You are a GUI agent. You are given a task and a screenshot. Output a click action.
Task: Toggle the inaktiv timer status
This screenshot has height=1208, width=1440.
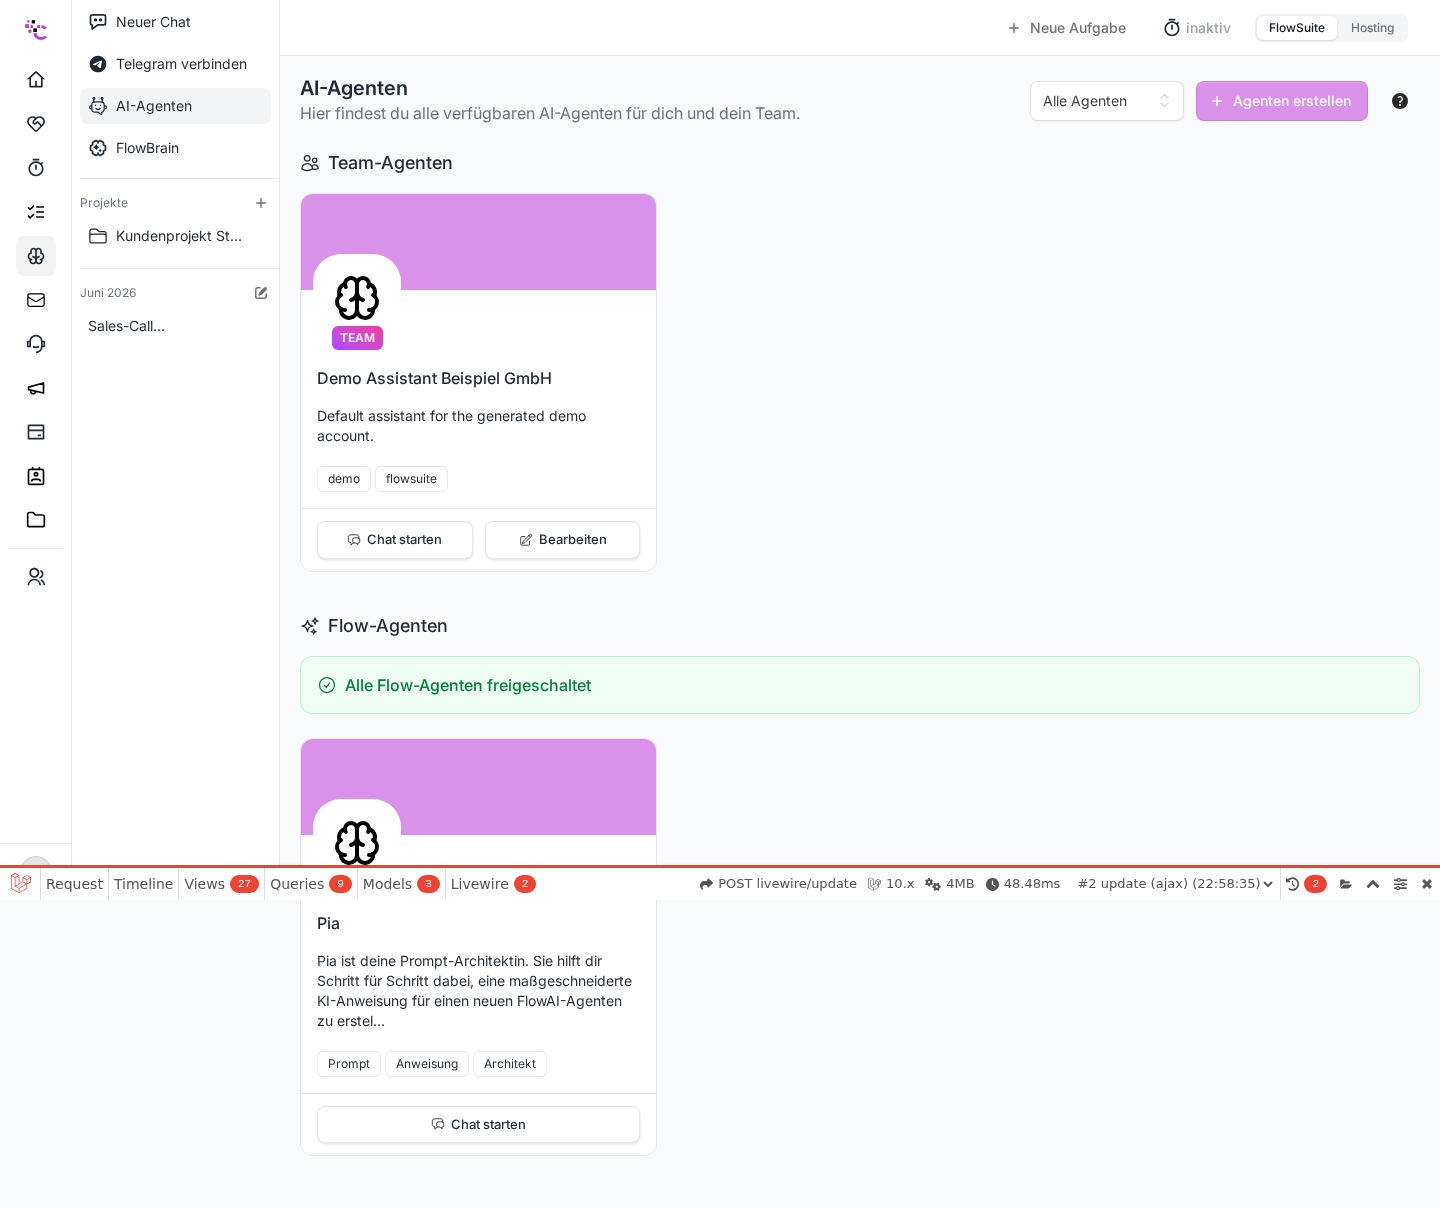tap(1197, 28)
